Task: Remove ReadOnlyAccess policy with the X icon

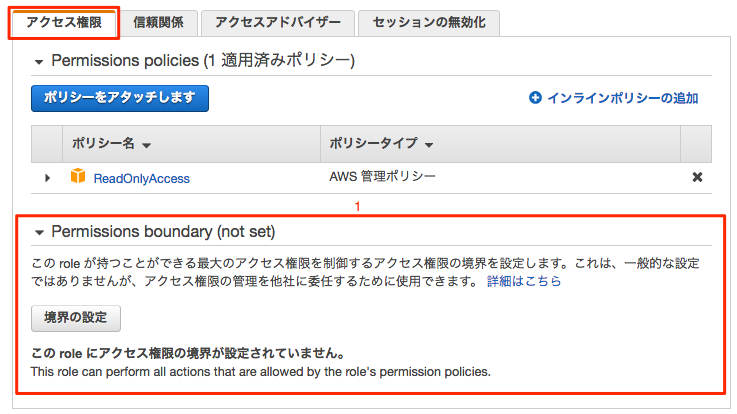Action: point(697,177)
